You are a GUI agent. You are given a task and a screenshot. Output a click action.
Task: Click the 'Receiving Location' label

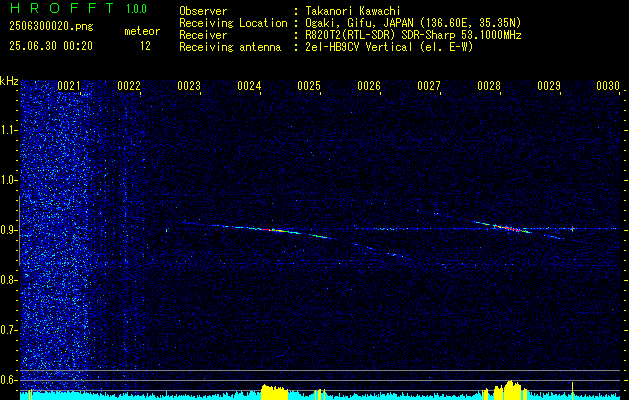click(233, 23)
